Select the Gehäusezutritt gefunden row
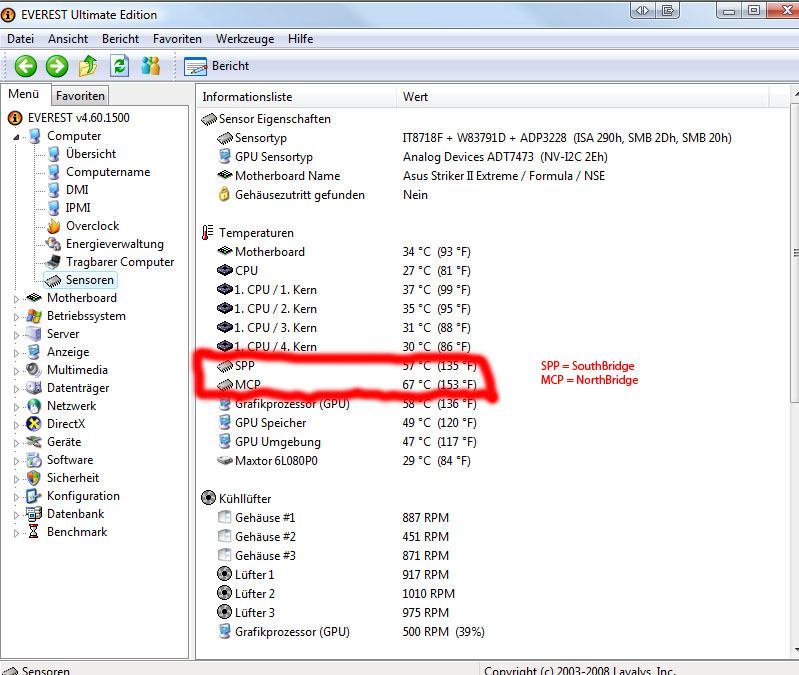799x675 pixels. tap(323, 195)
